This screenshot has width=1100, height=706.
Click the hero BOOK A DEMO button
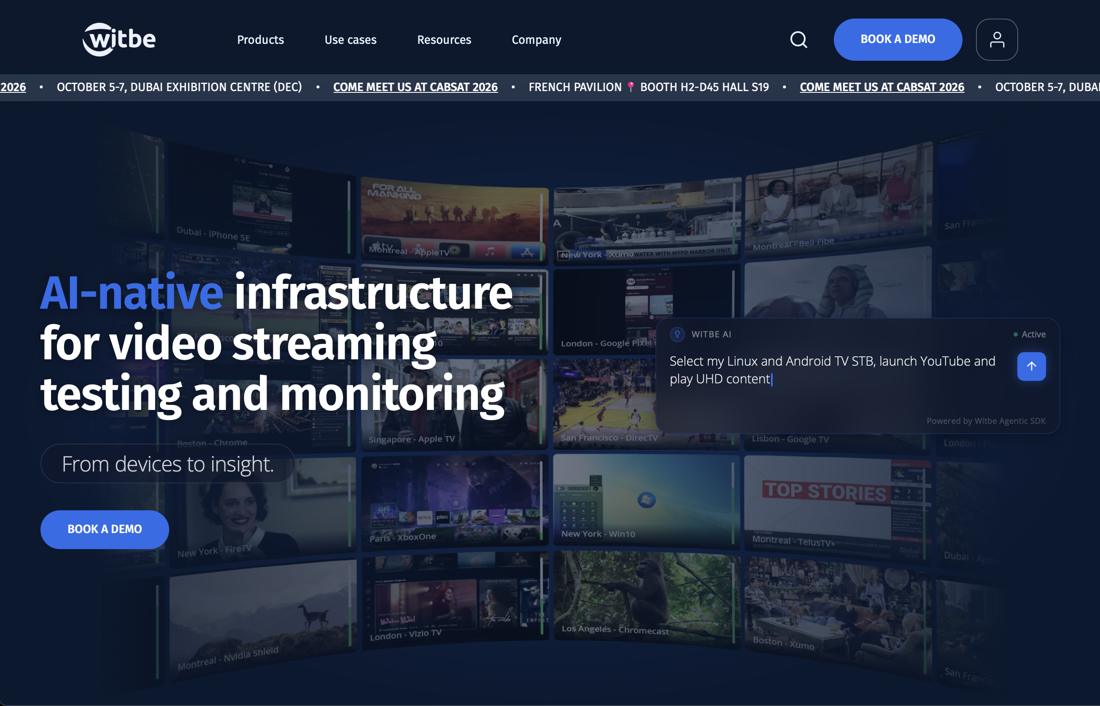pyautogui.click(x=105, y=529)
